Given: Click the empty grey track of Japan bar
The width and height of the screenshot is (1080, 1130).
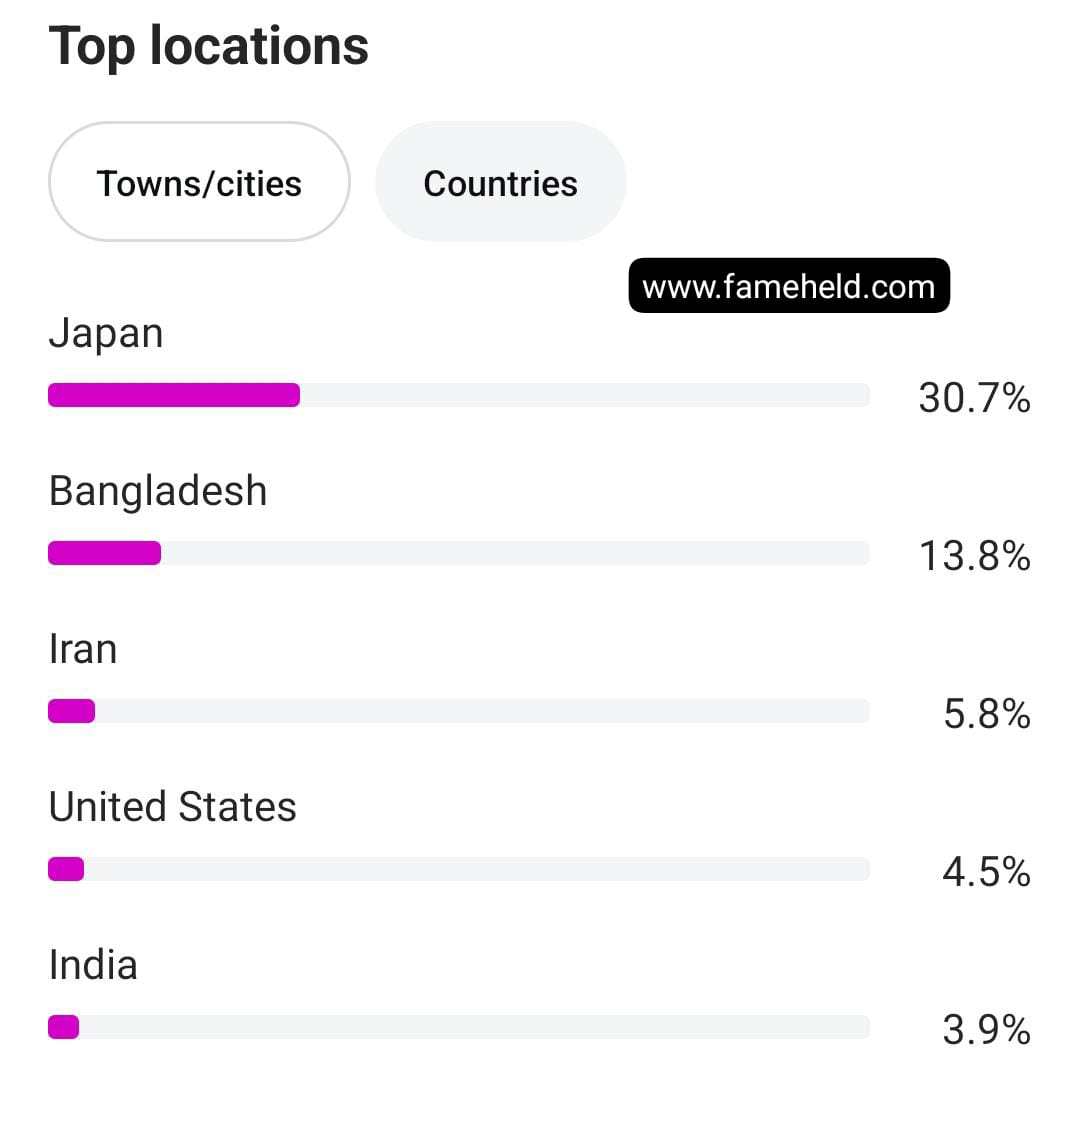Looking at the screenshot, I should (x=585, y=395).
